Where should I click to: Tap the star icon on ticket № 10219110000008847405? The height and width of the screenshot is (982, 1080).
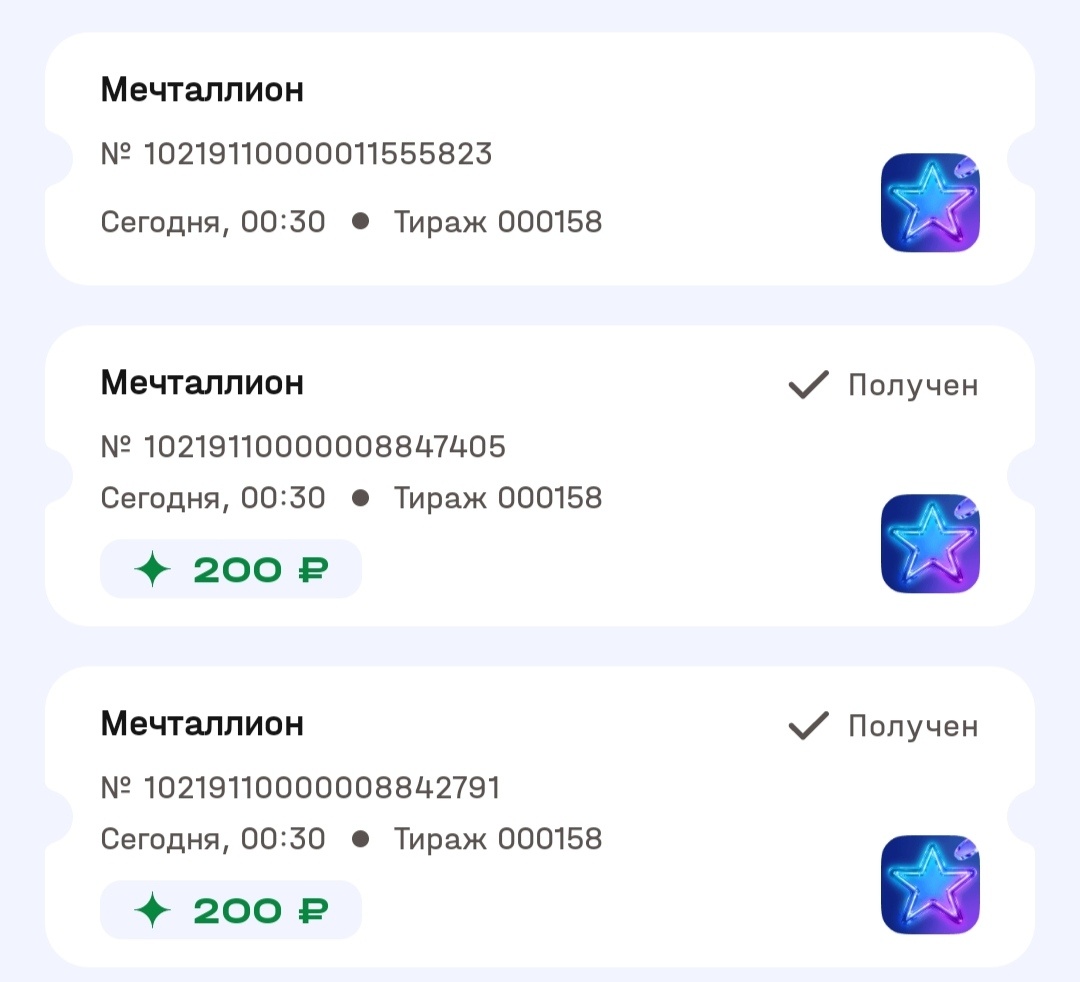click(929, 543)
